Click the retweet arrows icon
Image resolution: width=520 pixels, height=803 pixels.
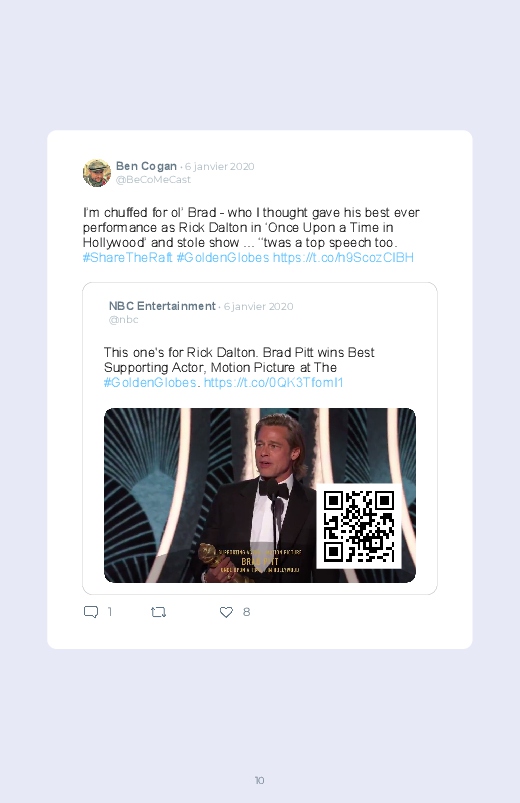pos(158,612)
